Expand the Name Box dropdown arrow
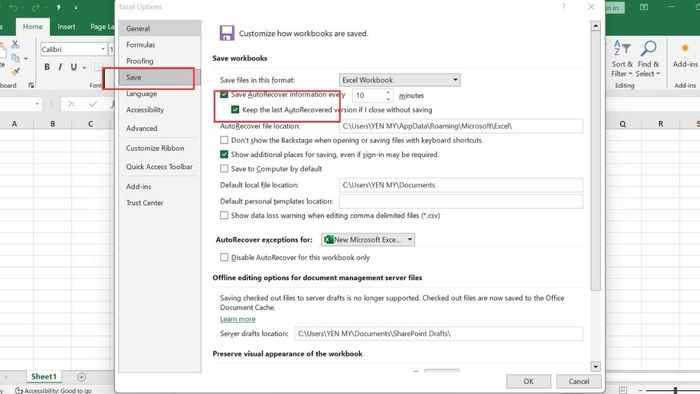 pos(37,104)
